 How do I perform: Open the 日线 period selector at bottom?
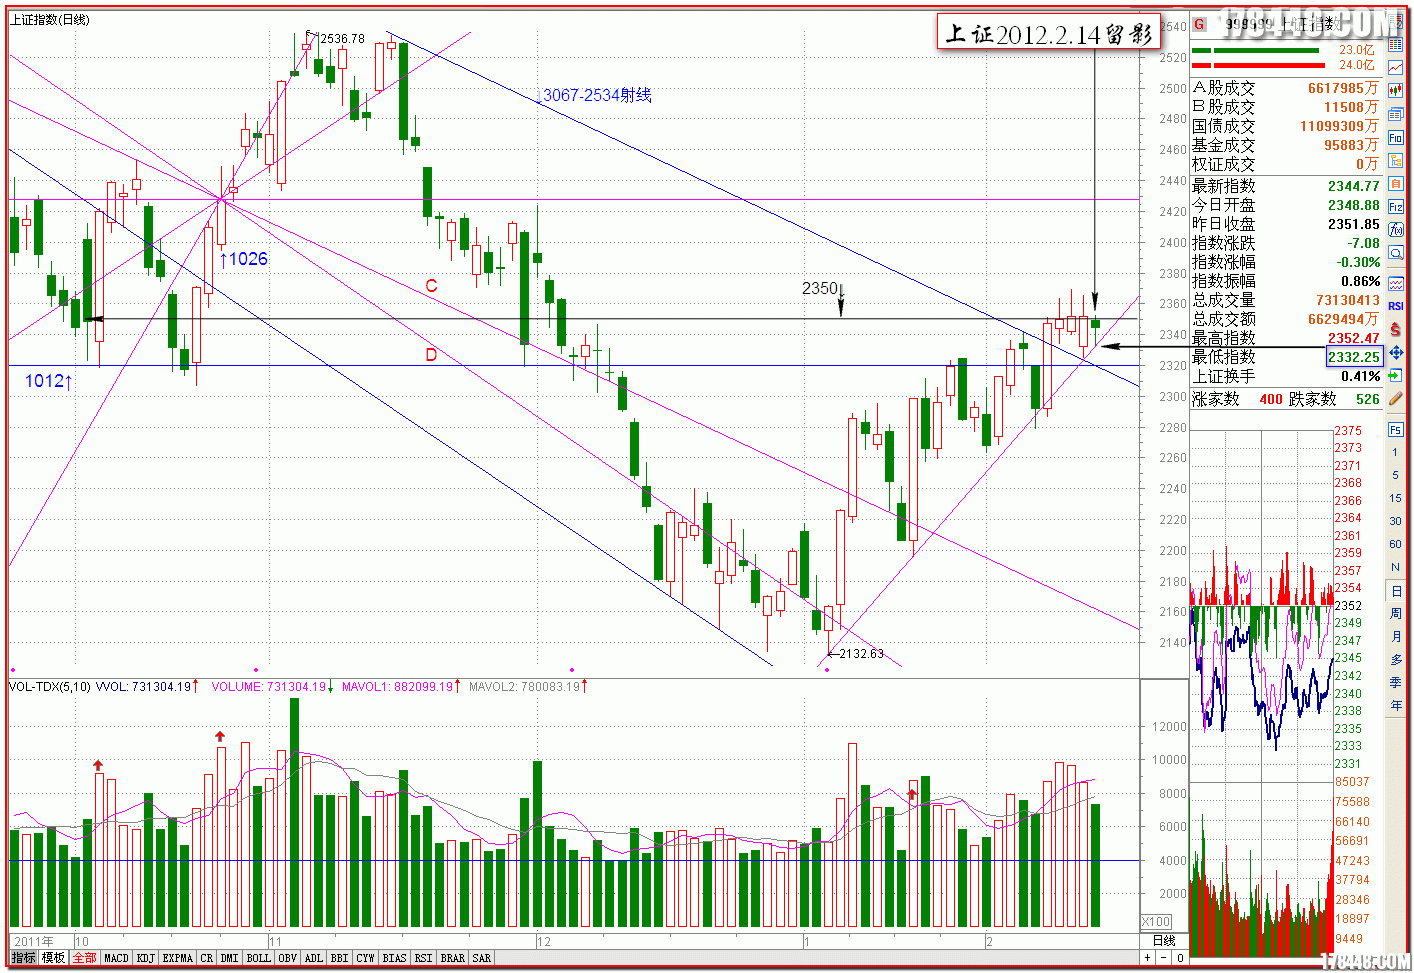point(1164,941)
